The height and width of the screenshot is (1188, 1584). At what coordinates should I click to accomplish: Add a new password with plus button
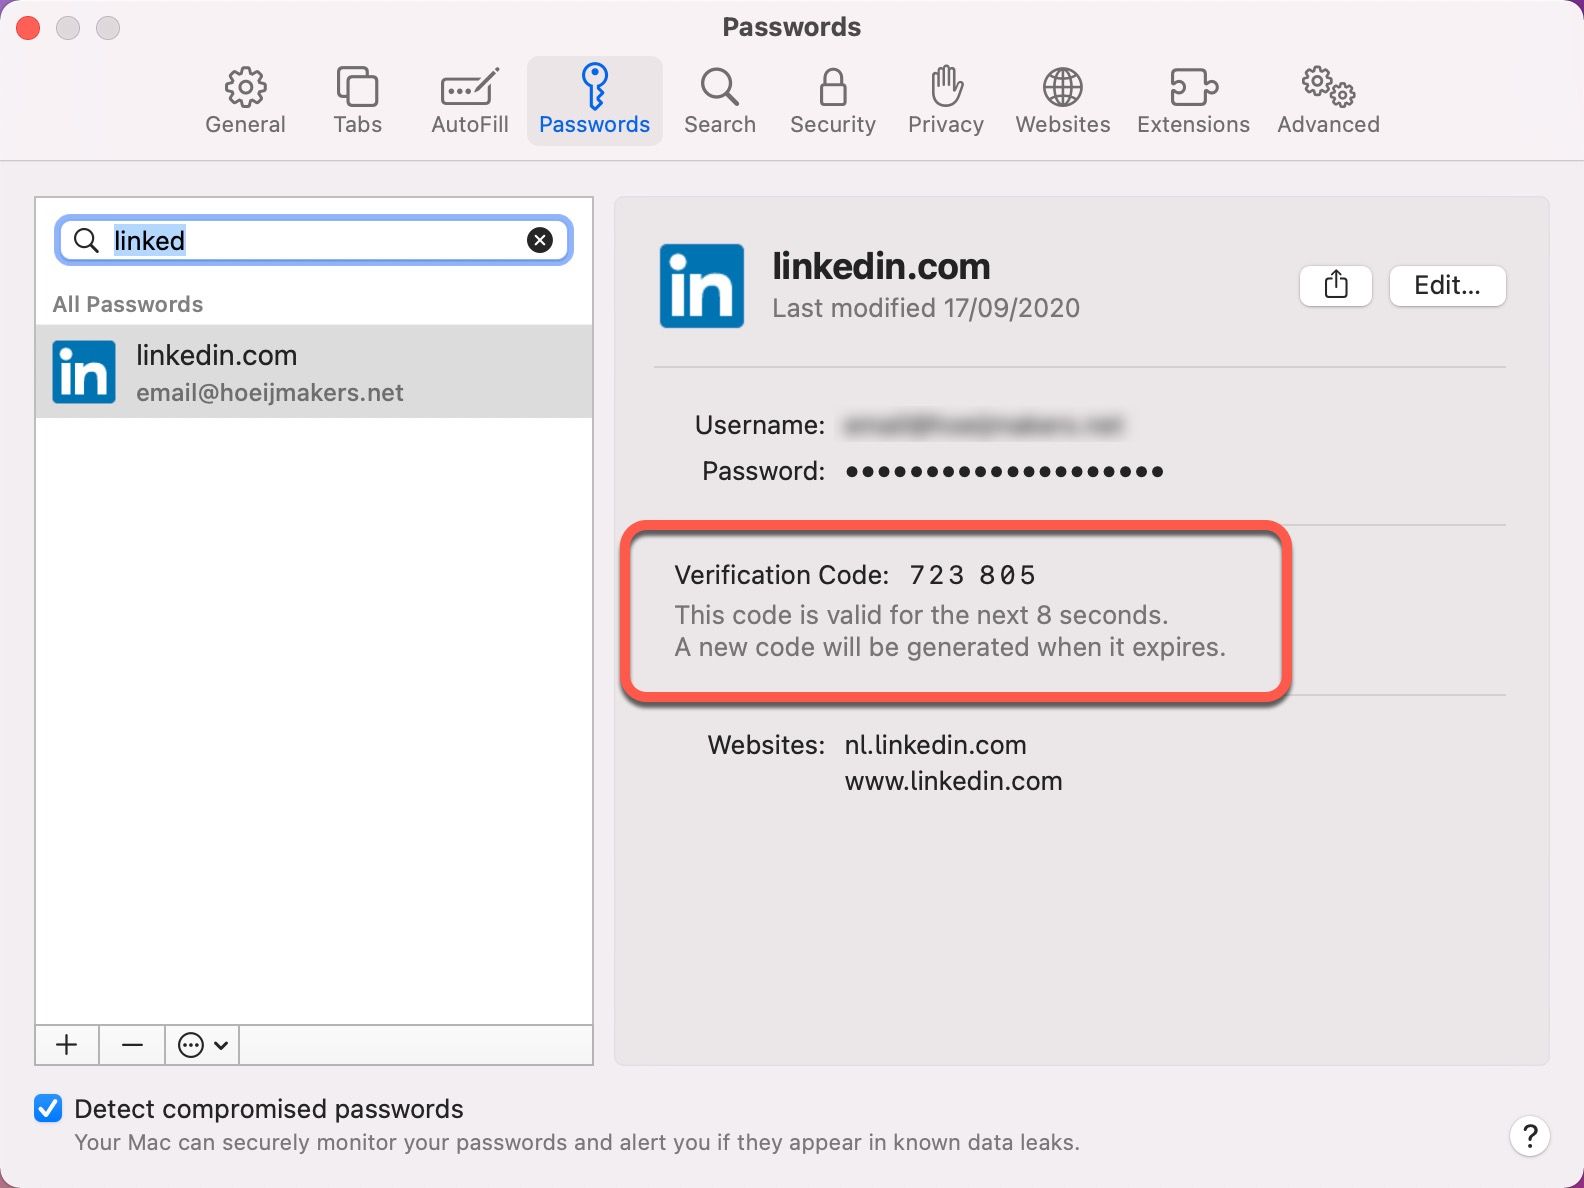pyautogui.click(x=67, y=1045)
